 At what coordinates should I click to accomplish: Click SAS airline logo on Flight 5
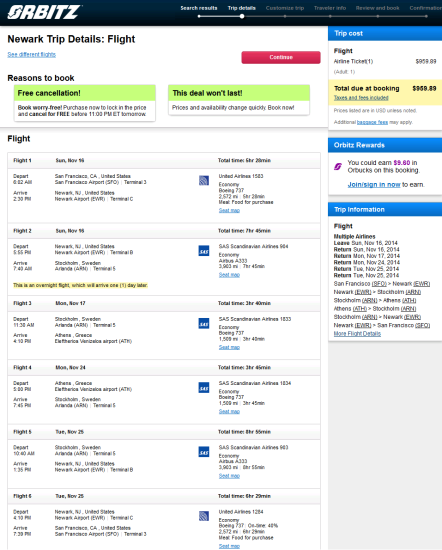coord(204,452)
